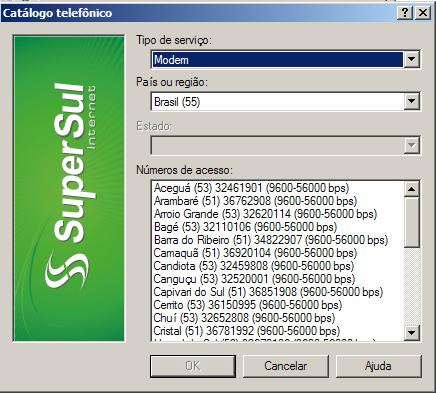Open the Tipo de serviço dropdown arrow

pos(412,60)
